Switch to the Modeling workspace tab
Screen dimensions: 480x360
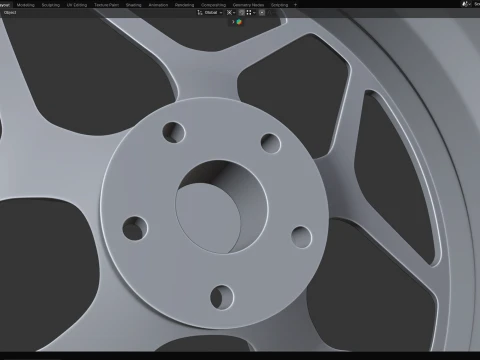(26, 5)
